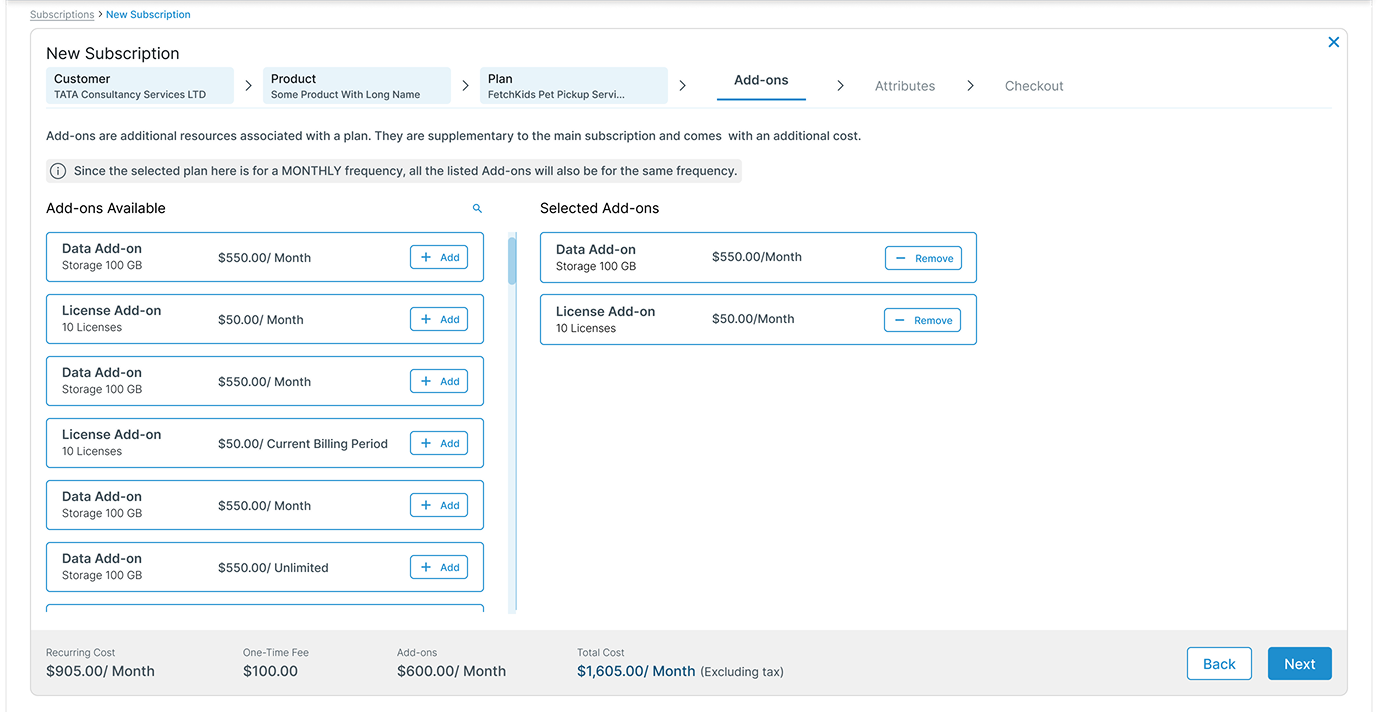Click the info icon beside MONTHLY frequency note
The width and height of the screenshot is (1378, 712).
coord(58,171)
